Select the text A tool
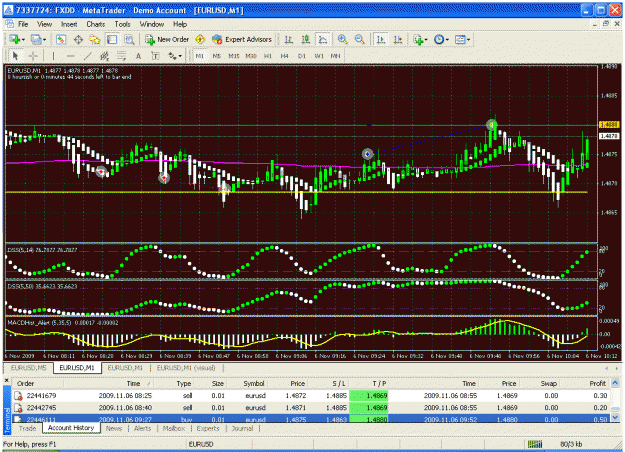The width and height of the screenshot is (625, 452). (138, 56)
